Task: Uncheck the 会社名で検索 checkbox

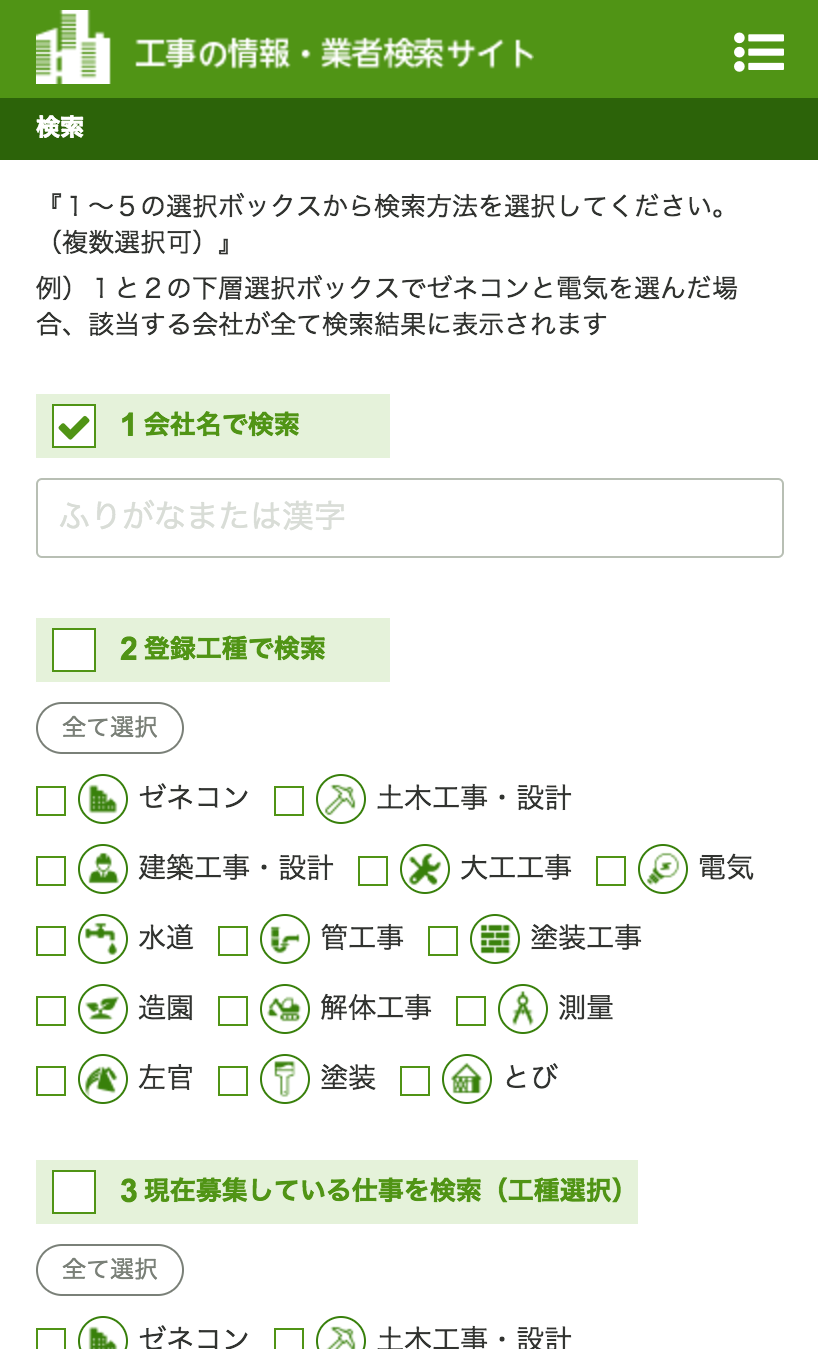Action: point(74,426)
